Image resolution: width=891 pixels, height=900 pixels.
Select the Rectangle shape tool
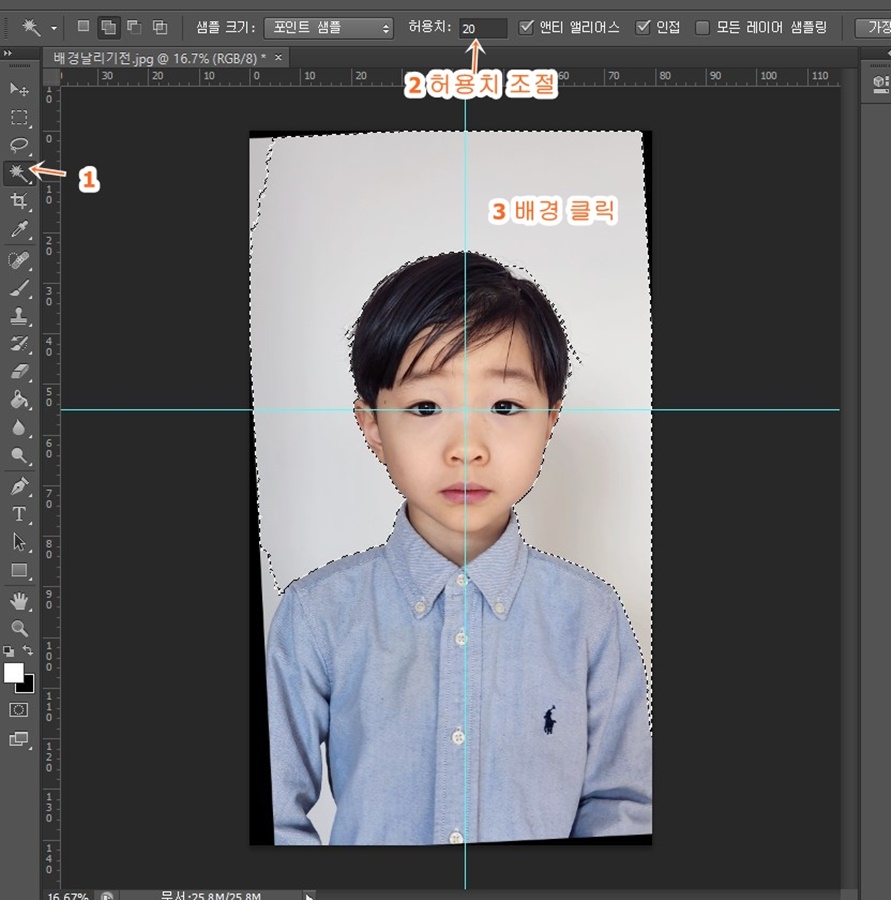point(19,570)
